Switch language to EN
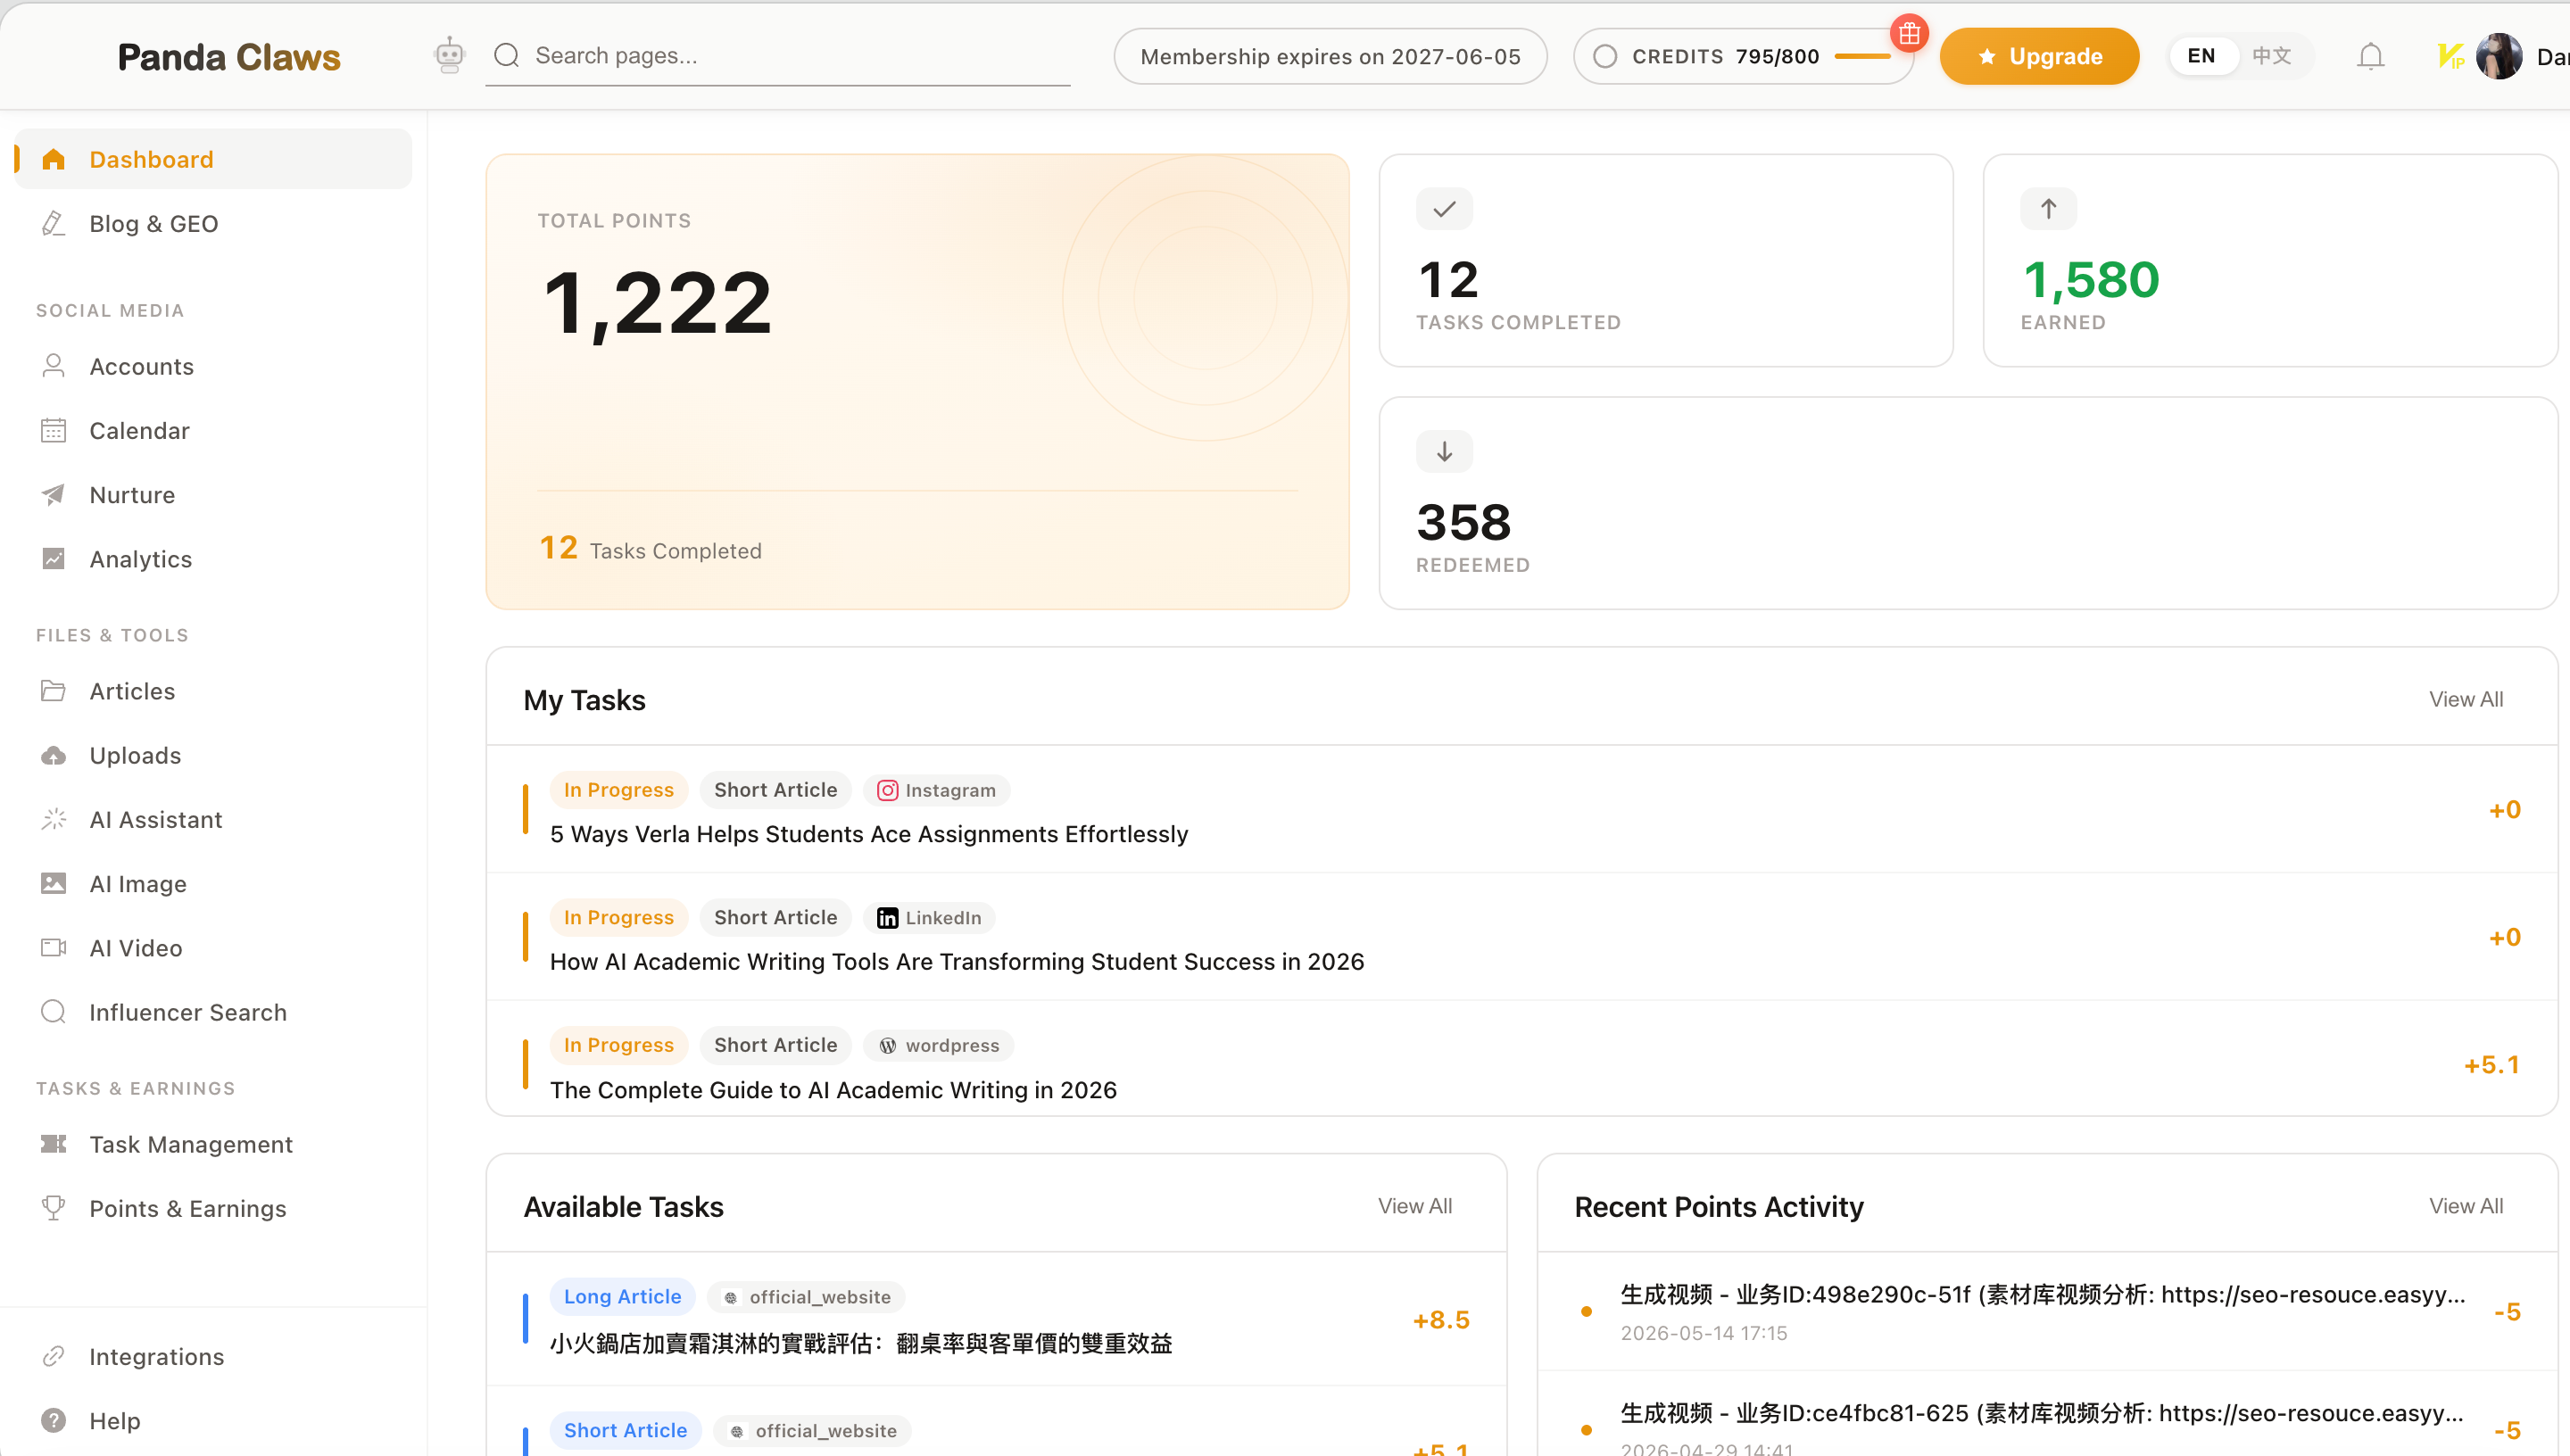 [x=2201, y=56]
